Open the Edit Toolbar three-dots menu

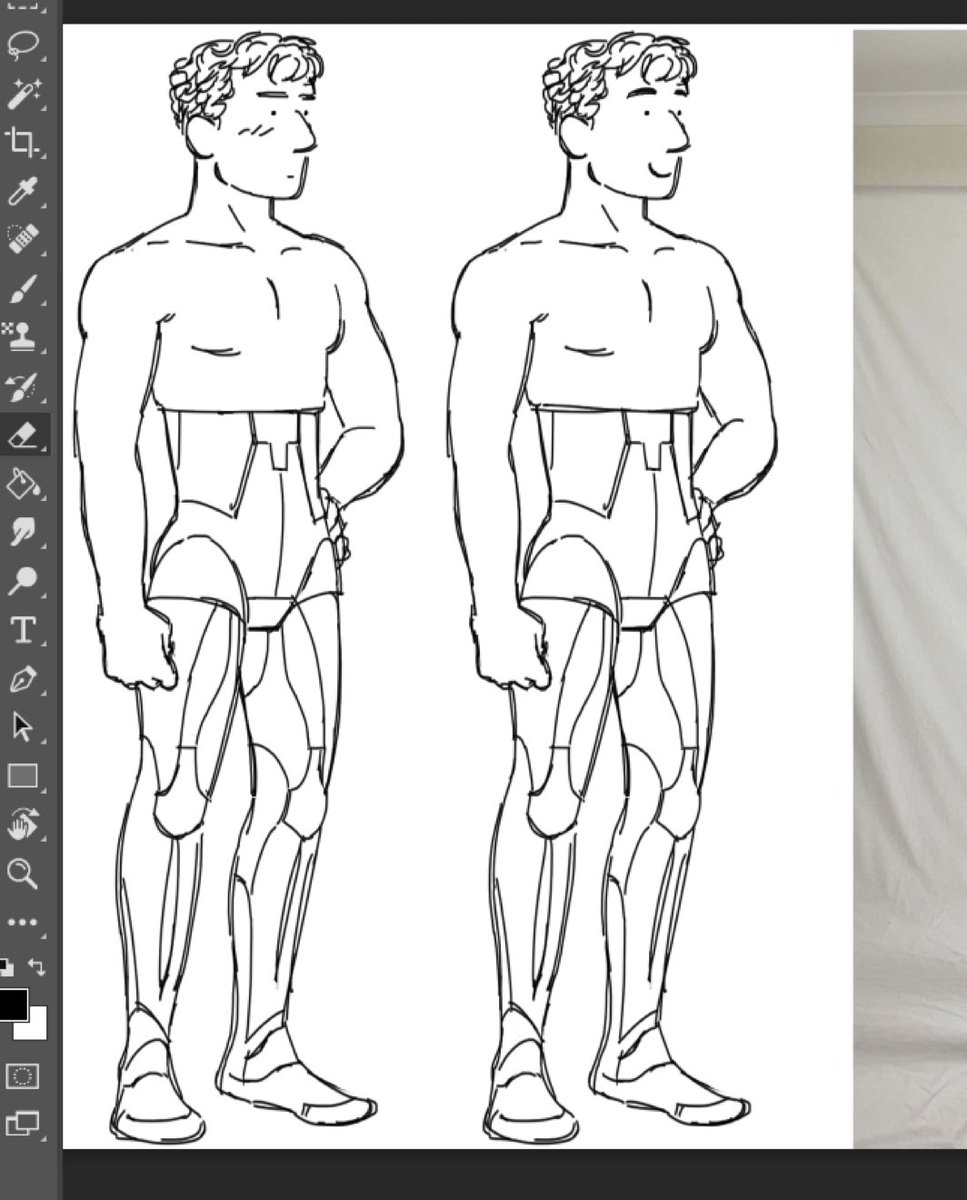[22, 922]
